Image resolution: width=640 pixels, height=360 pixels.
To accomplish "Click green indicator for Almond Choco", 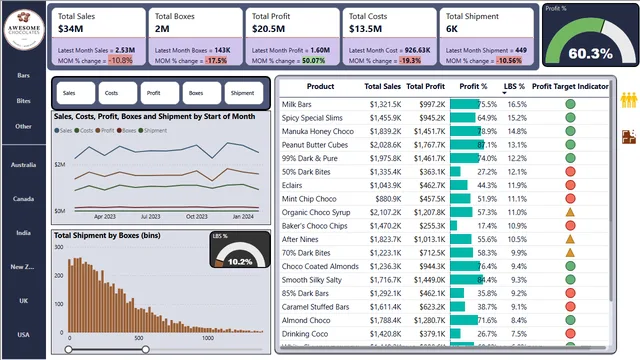I will pyautogui.click(x=570, y=320).
